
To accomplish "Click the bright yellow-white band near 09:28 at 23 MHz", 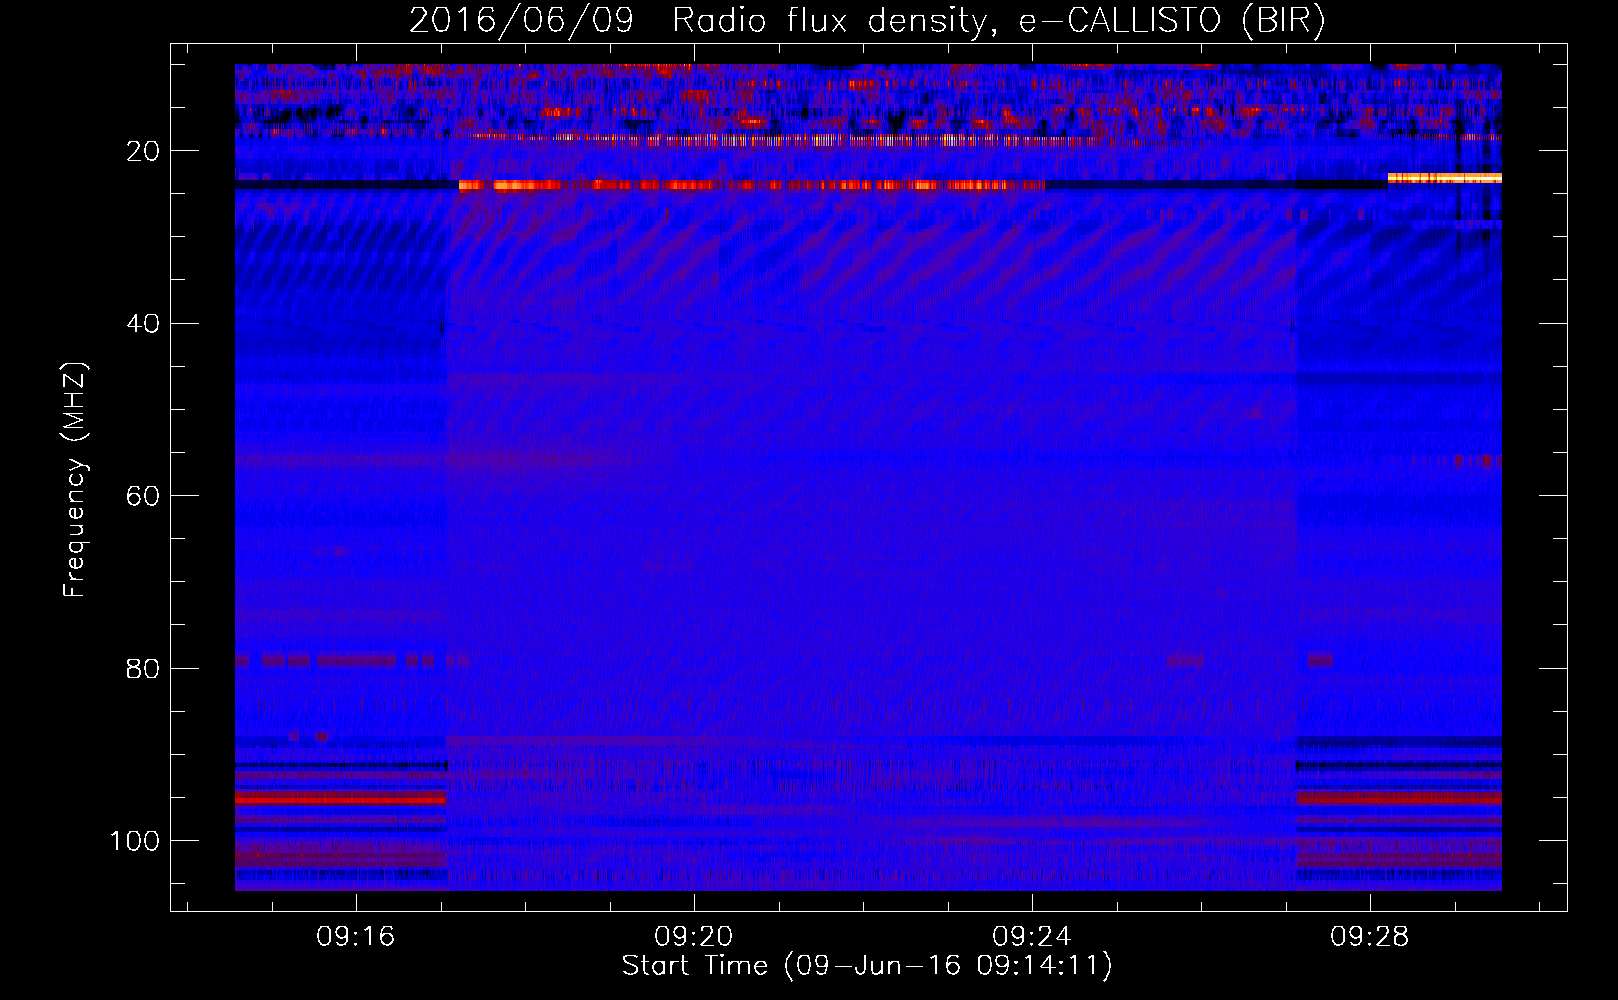I will tap(1445, 178).
